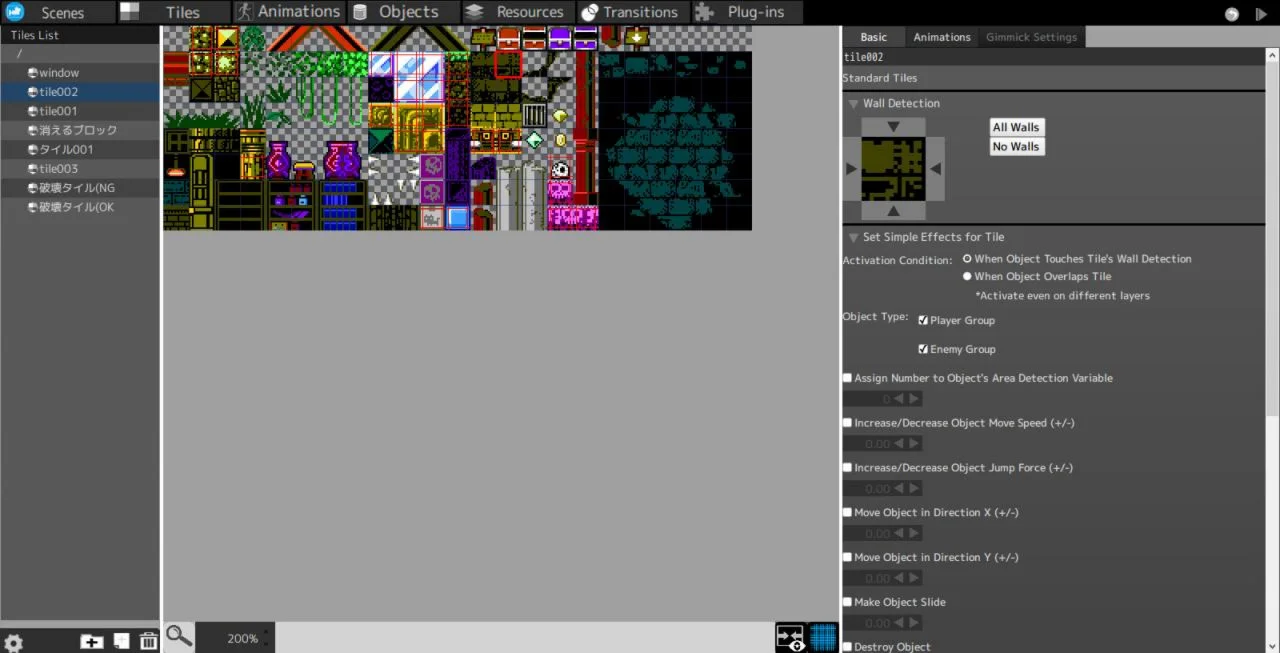Switch to the Animations panel tab

[942, 37]
